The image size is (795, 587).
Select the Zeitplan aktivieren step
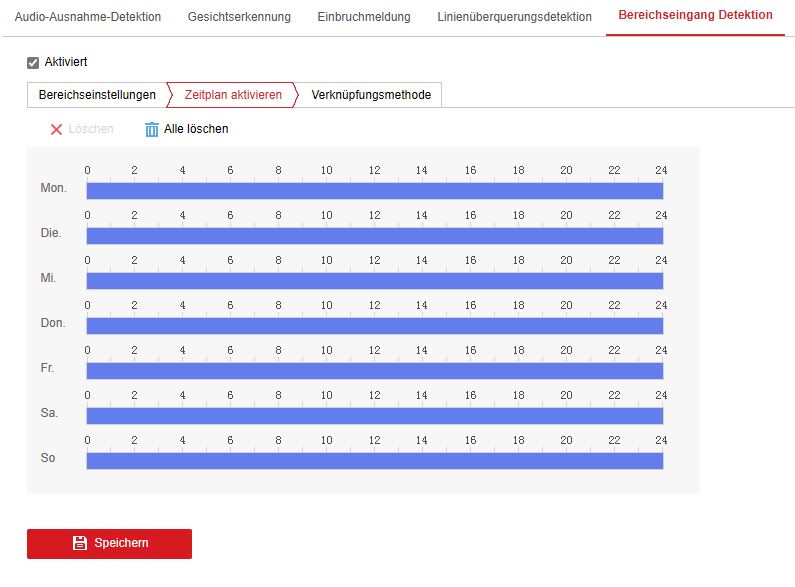[233, 95]
